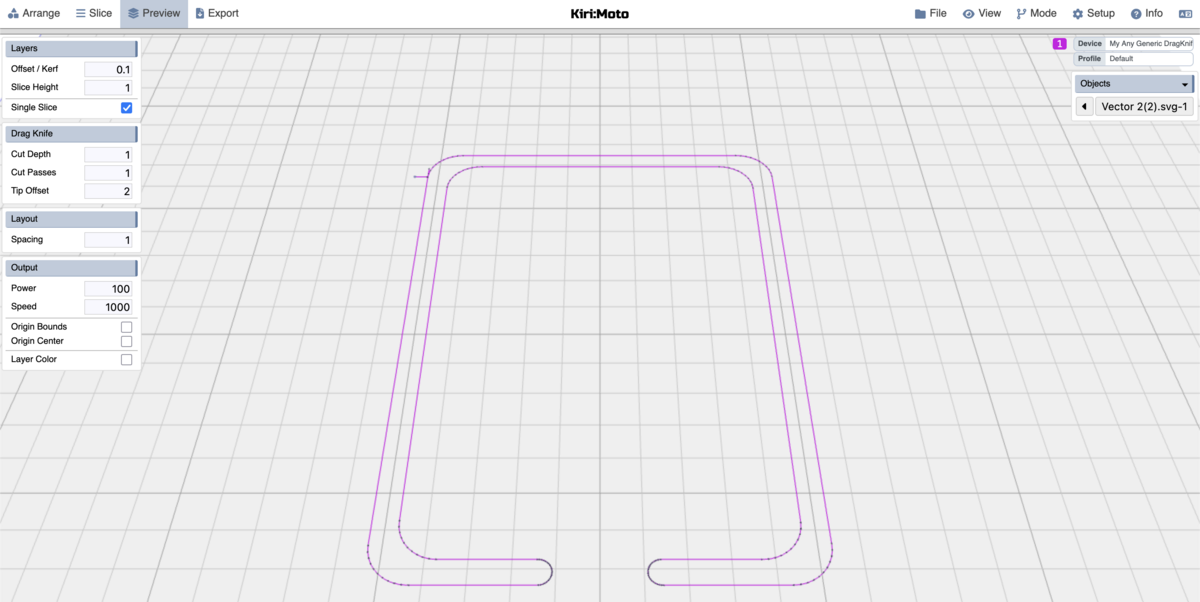Open the File menu folder icon

click(920, 14)
